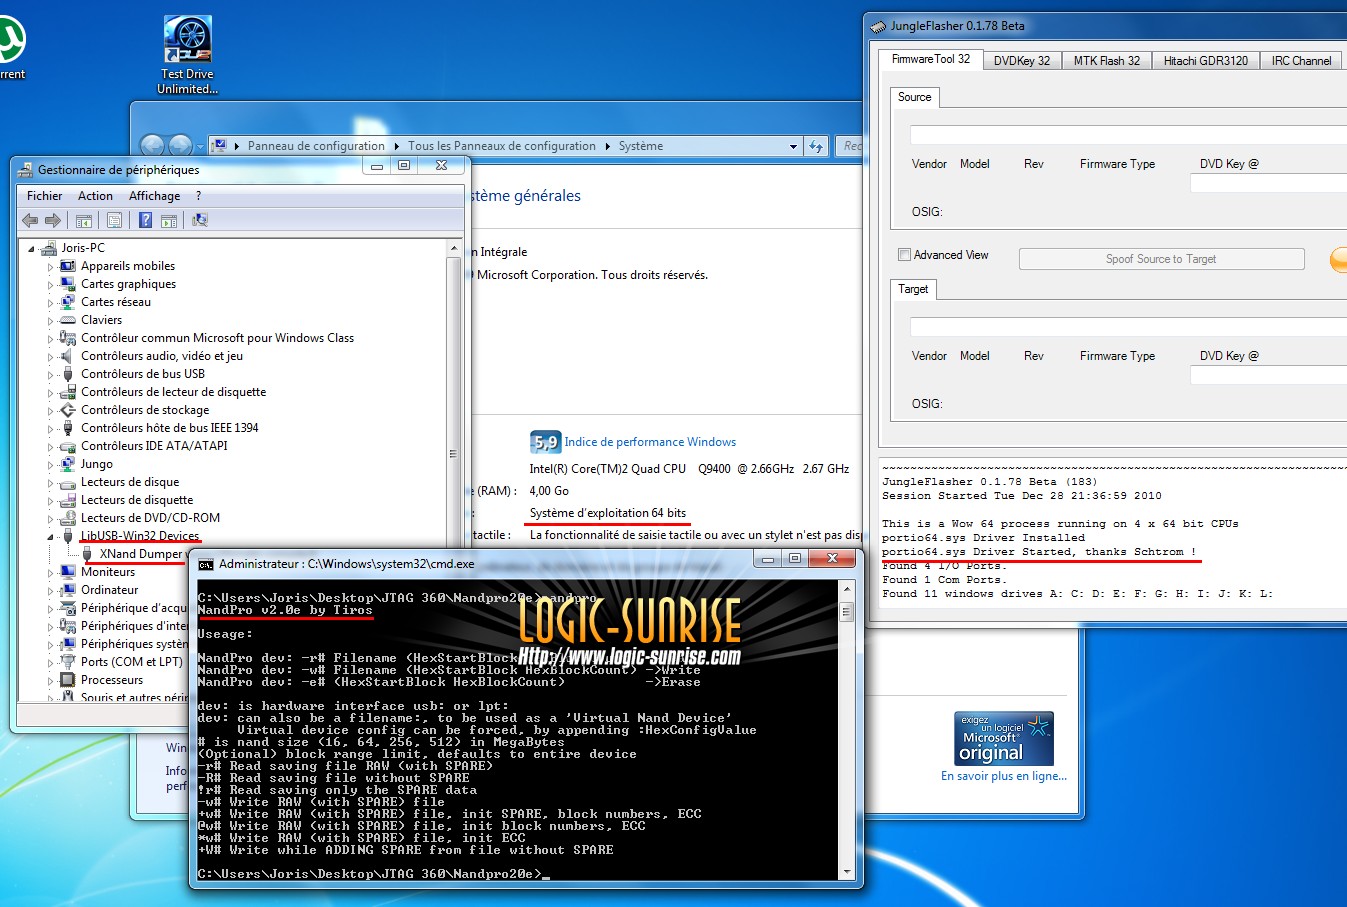Click Contrôleurs de stockage icon
Screen dimensions: 1347x907
[x=68, y=410]
